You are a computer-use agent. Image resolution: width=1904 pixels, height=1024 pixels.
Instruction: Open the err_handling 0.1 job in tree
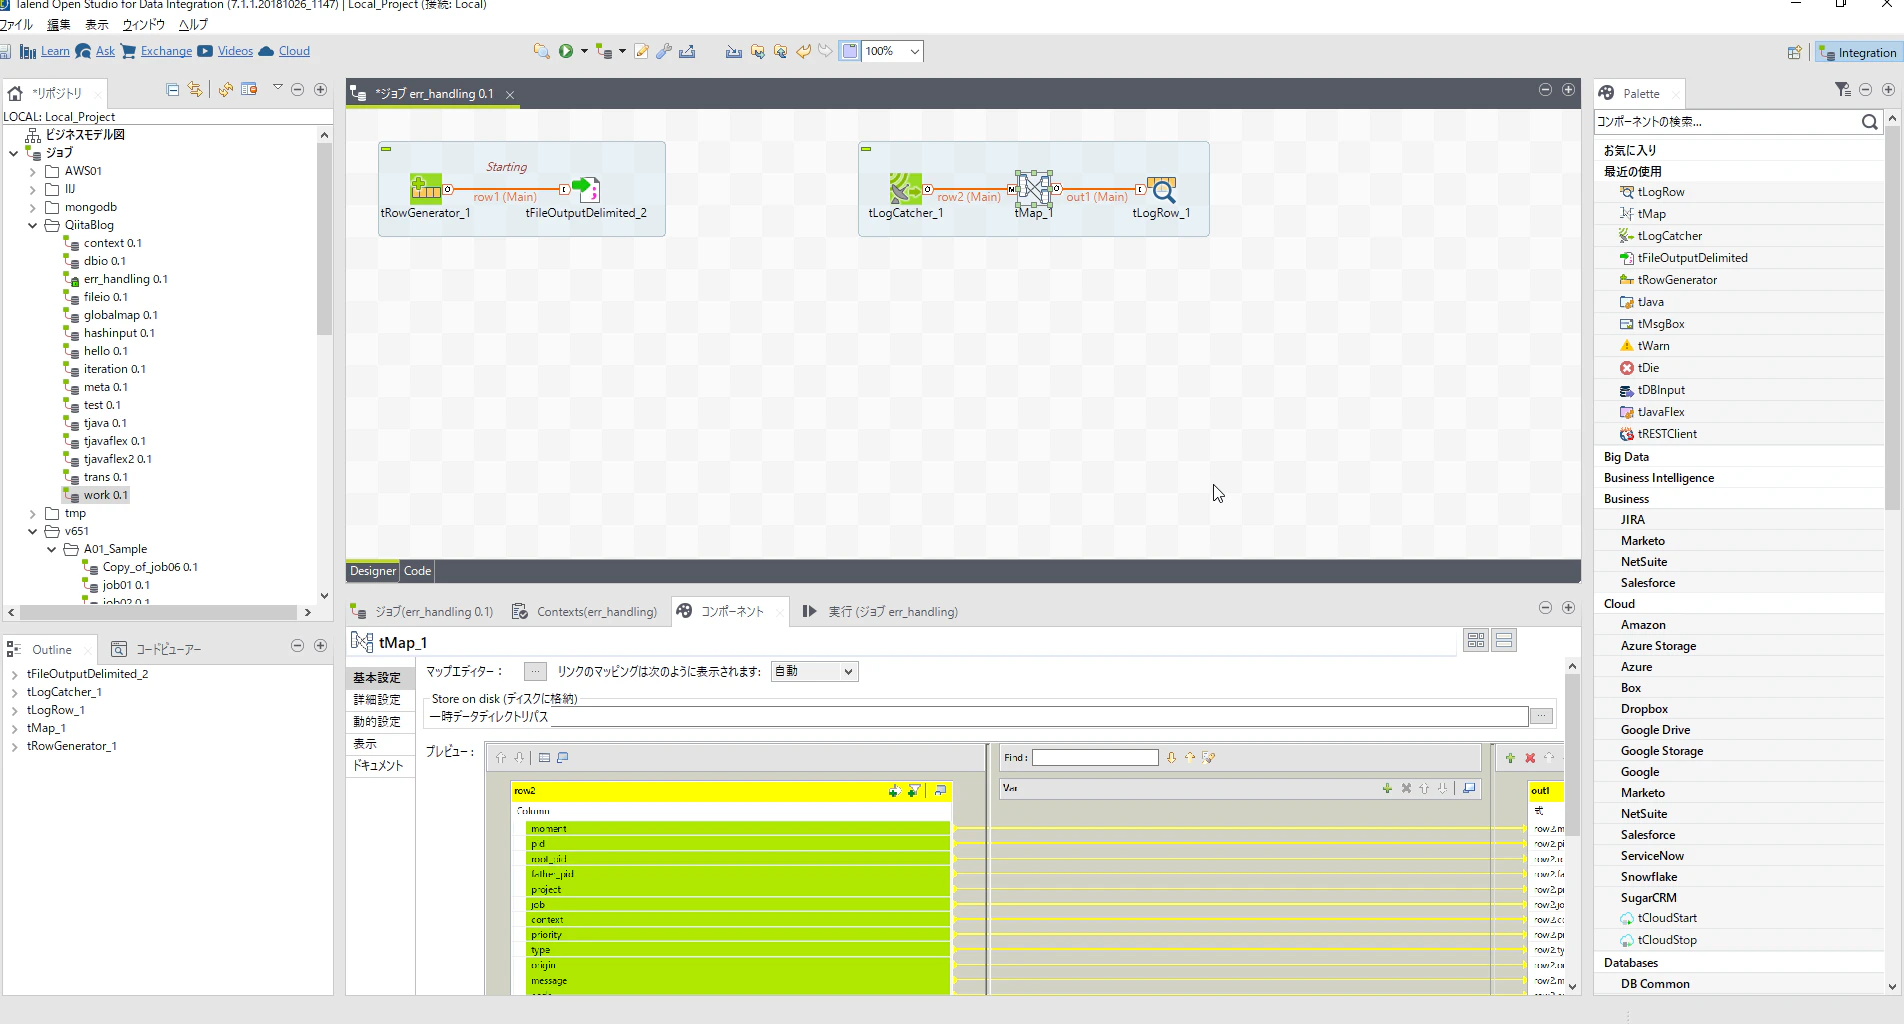(x=125, y=280)
